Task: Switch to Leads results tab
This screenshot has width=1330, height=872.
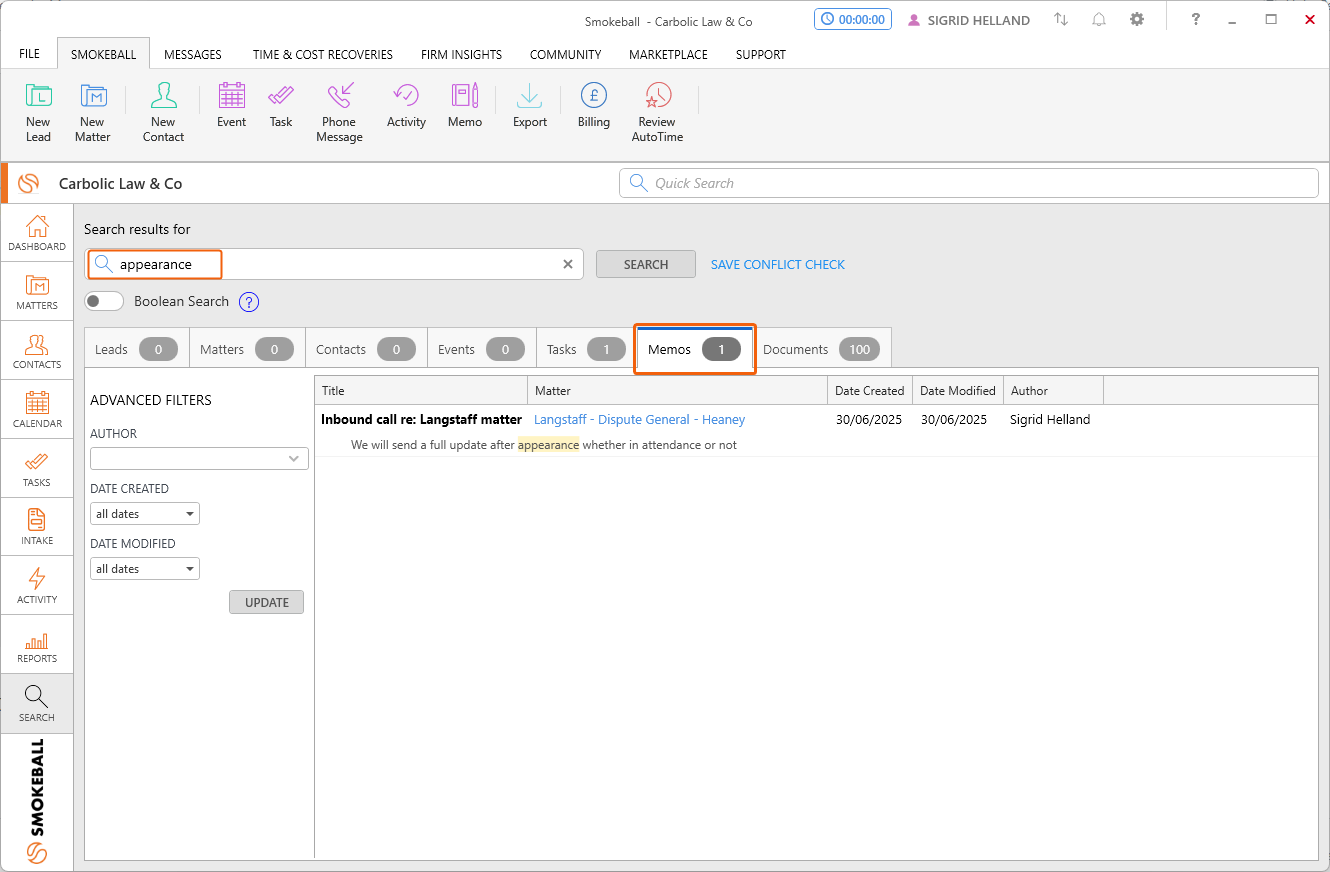Action: coord(136,349)
